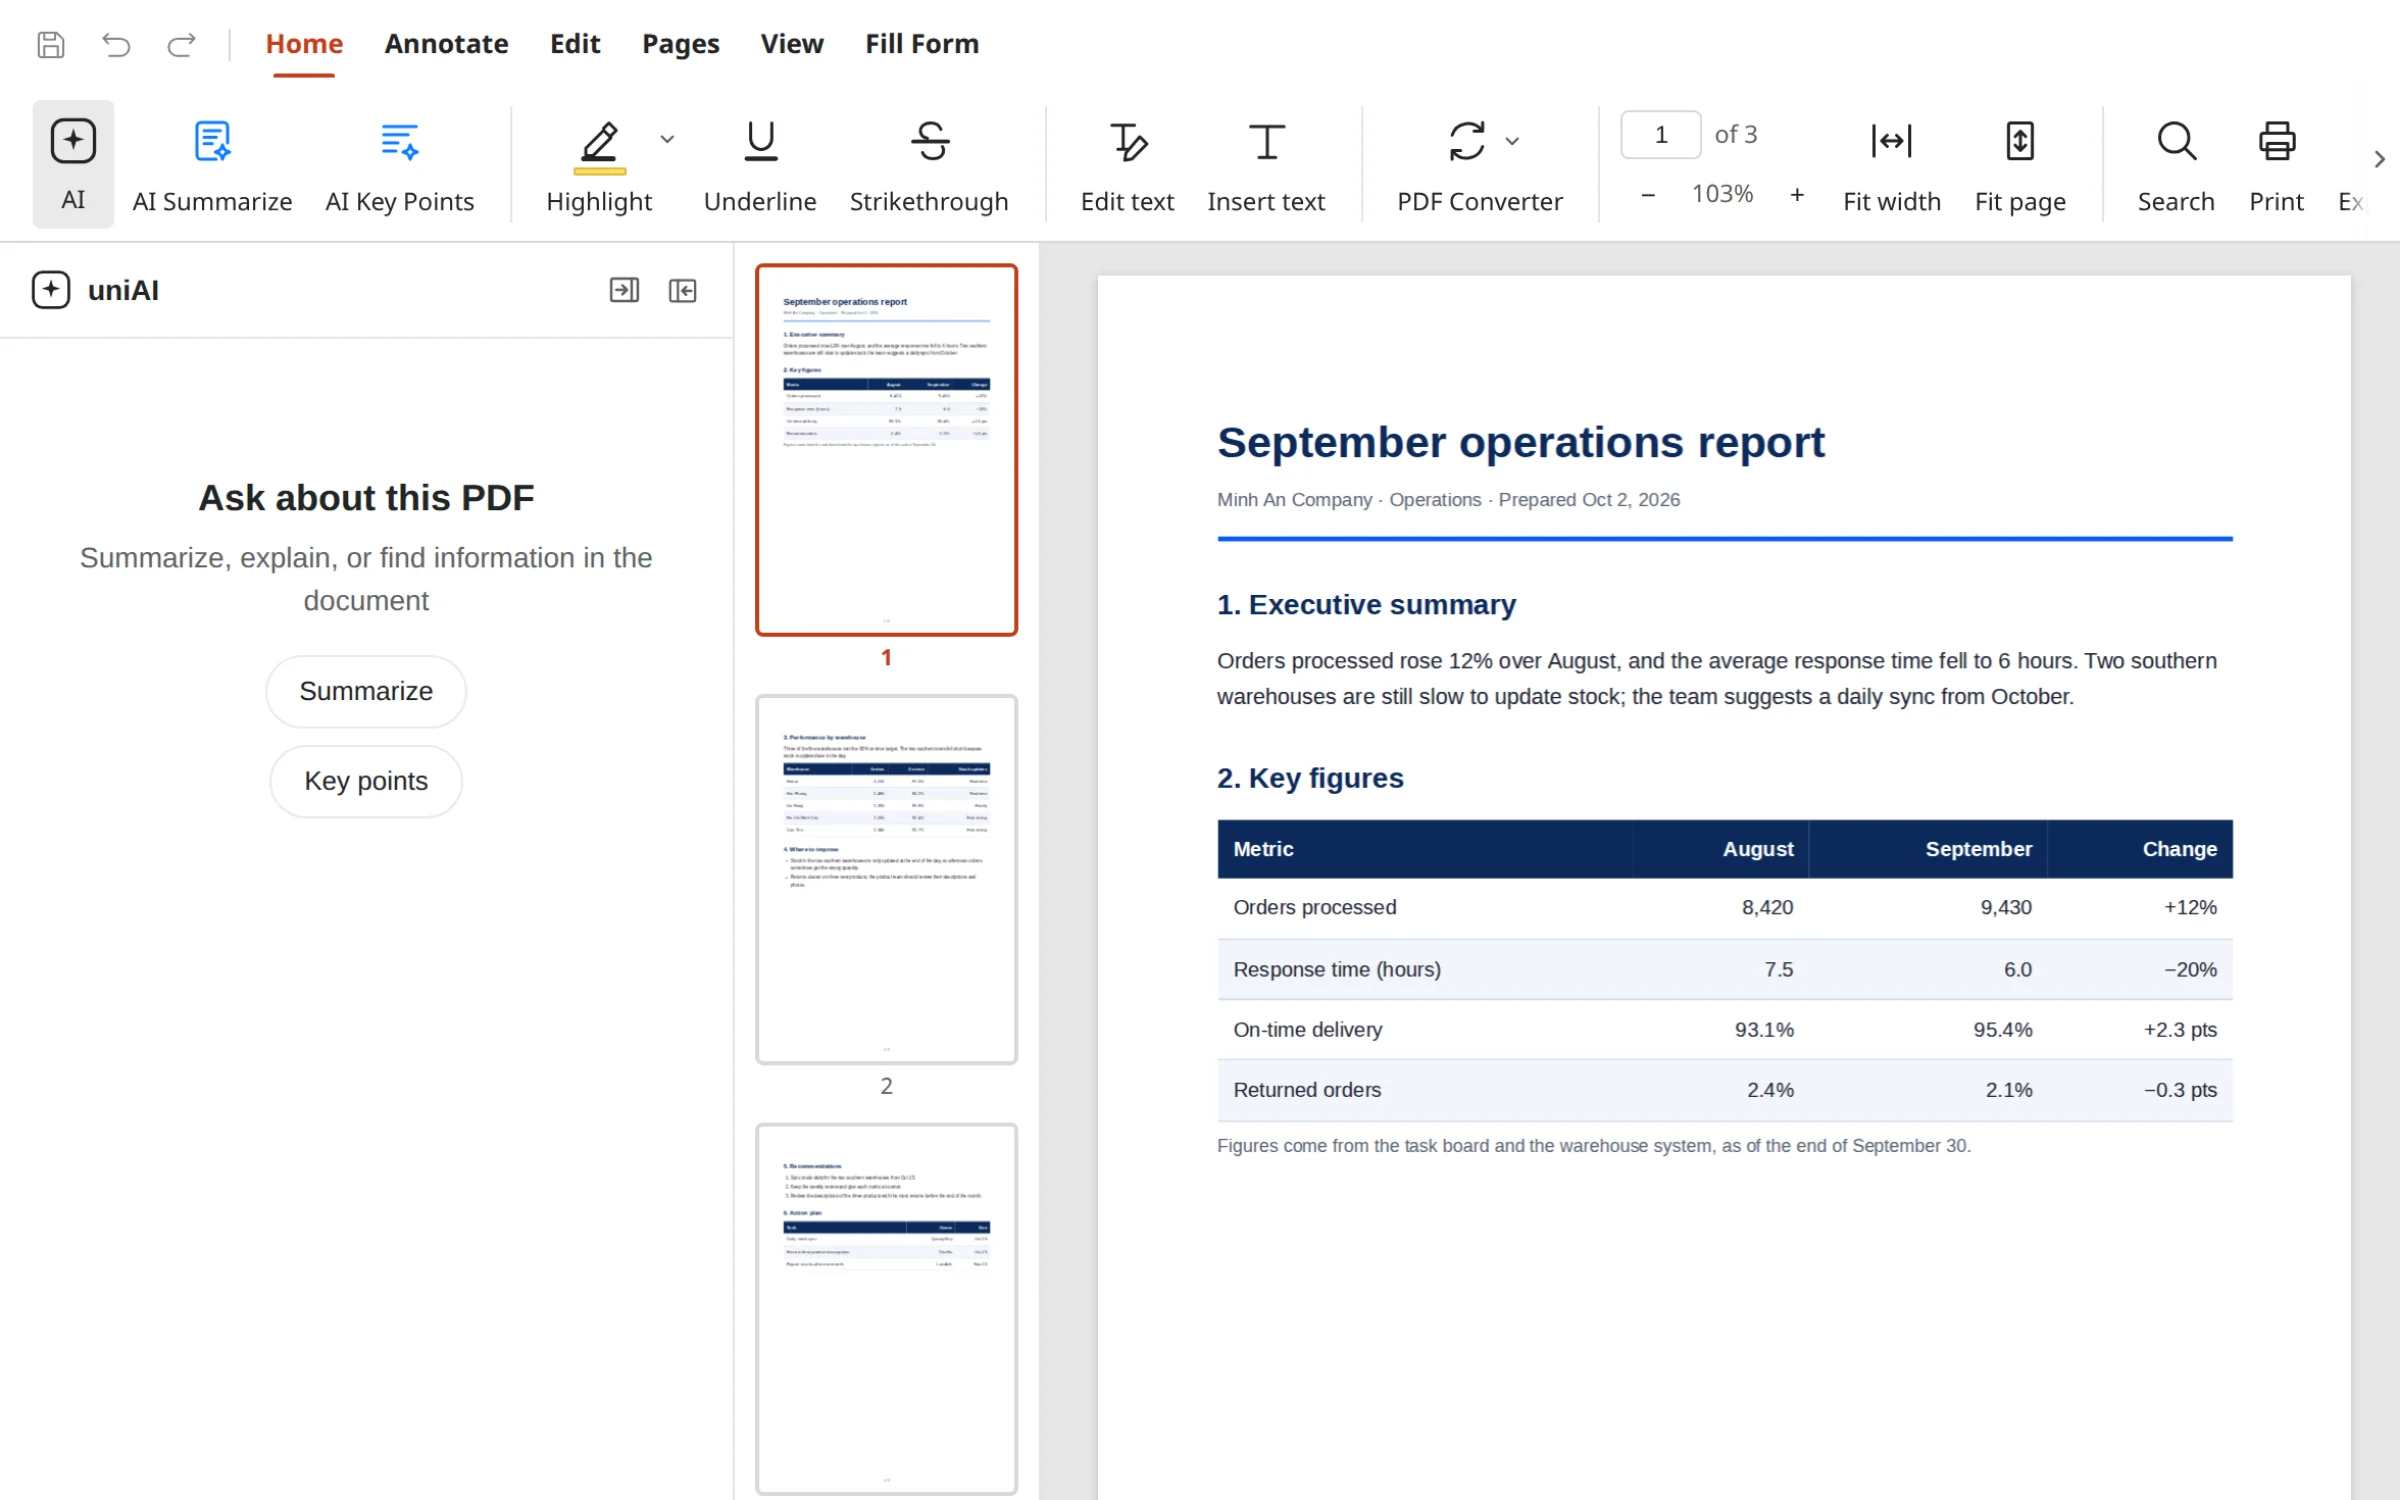Print the document

2276,166
